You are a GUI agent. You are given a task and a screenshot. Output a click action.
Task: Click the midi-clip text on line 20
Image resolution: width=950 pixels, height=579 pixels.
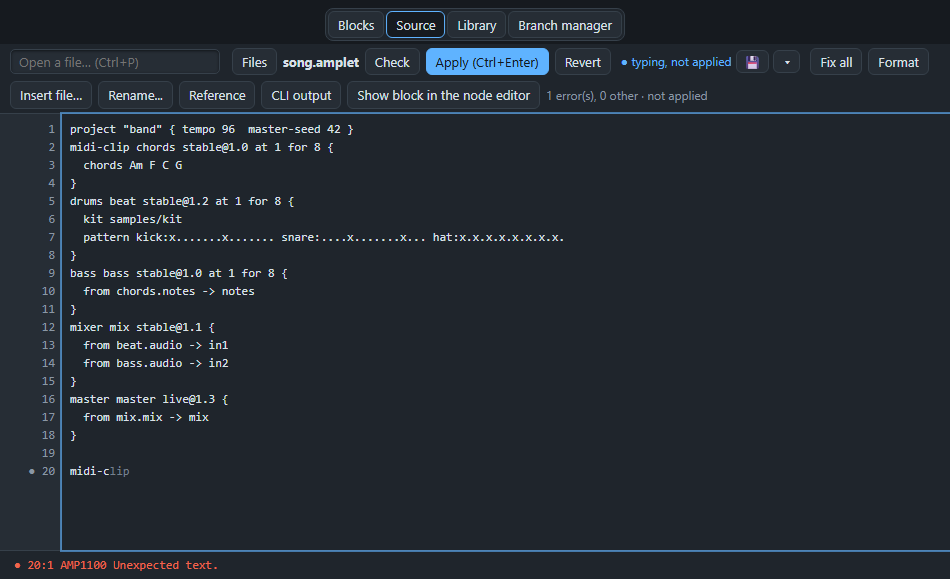[x=99, y=471]
